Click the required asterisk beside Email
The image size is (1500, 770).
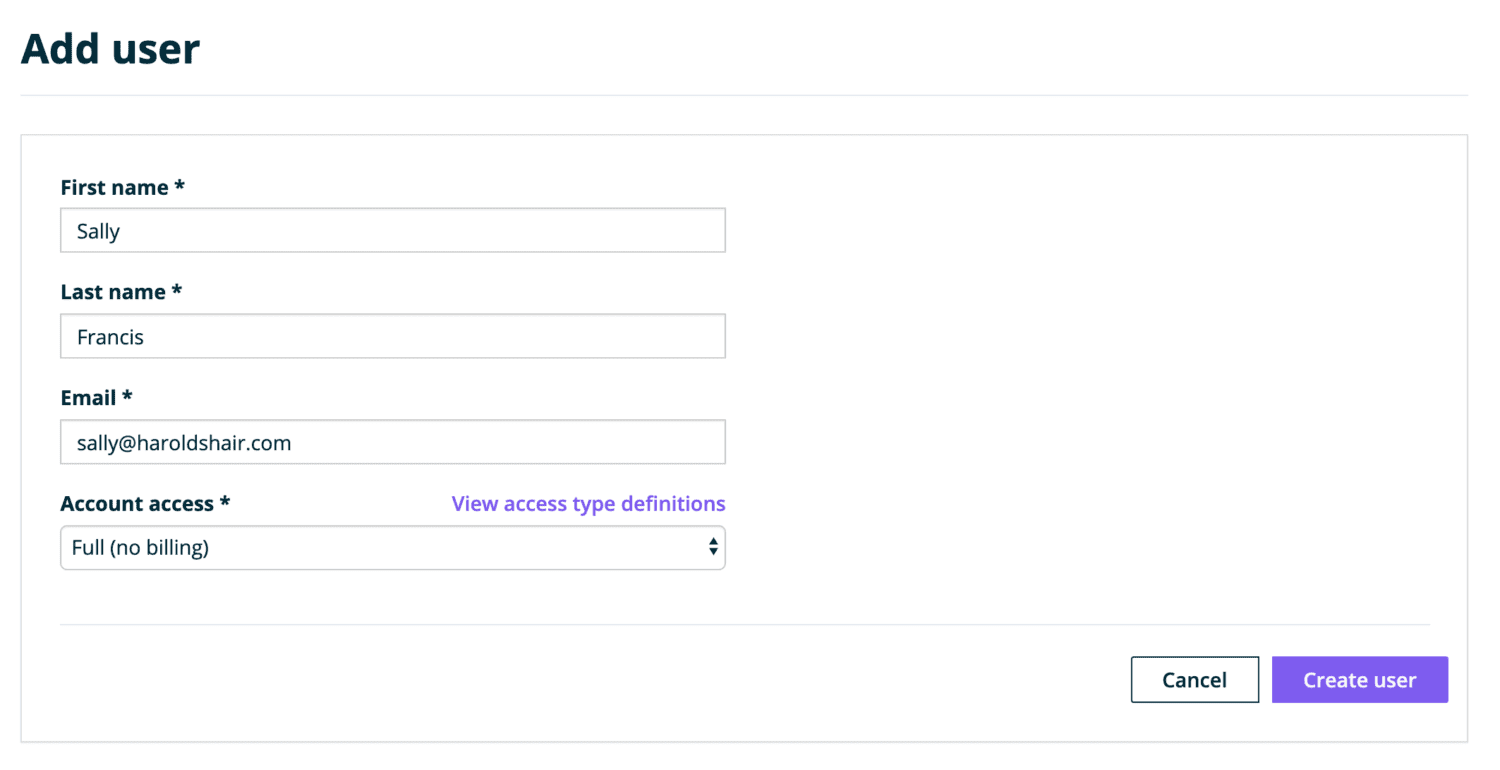127,397
